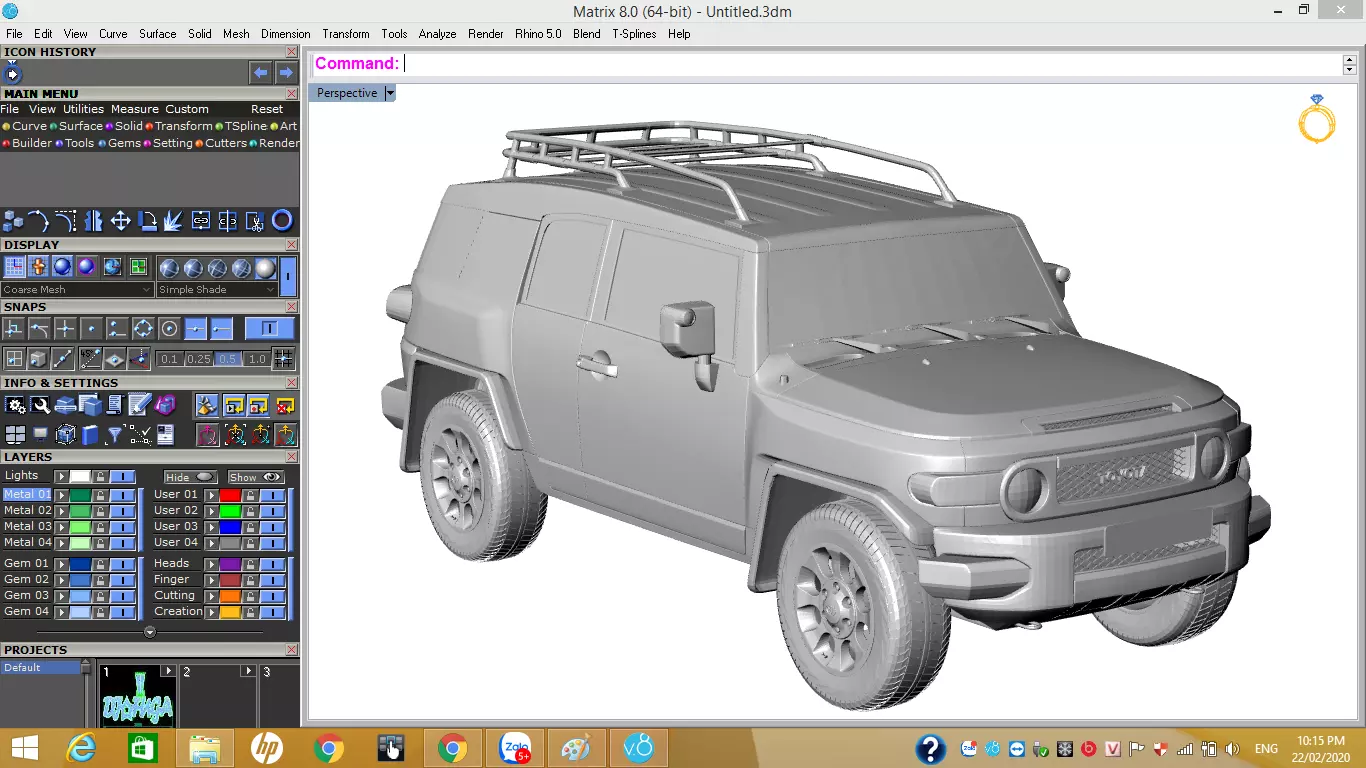Click the Show layers button
This screenshot has width=1366, height=768.
point(256,477)
